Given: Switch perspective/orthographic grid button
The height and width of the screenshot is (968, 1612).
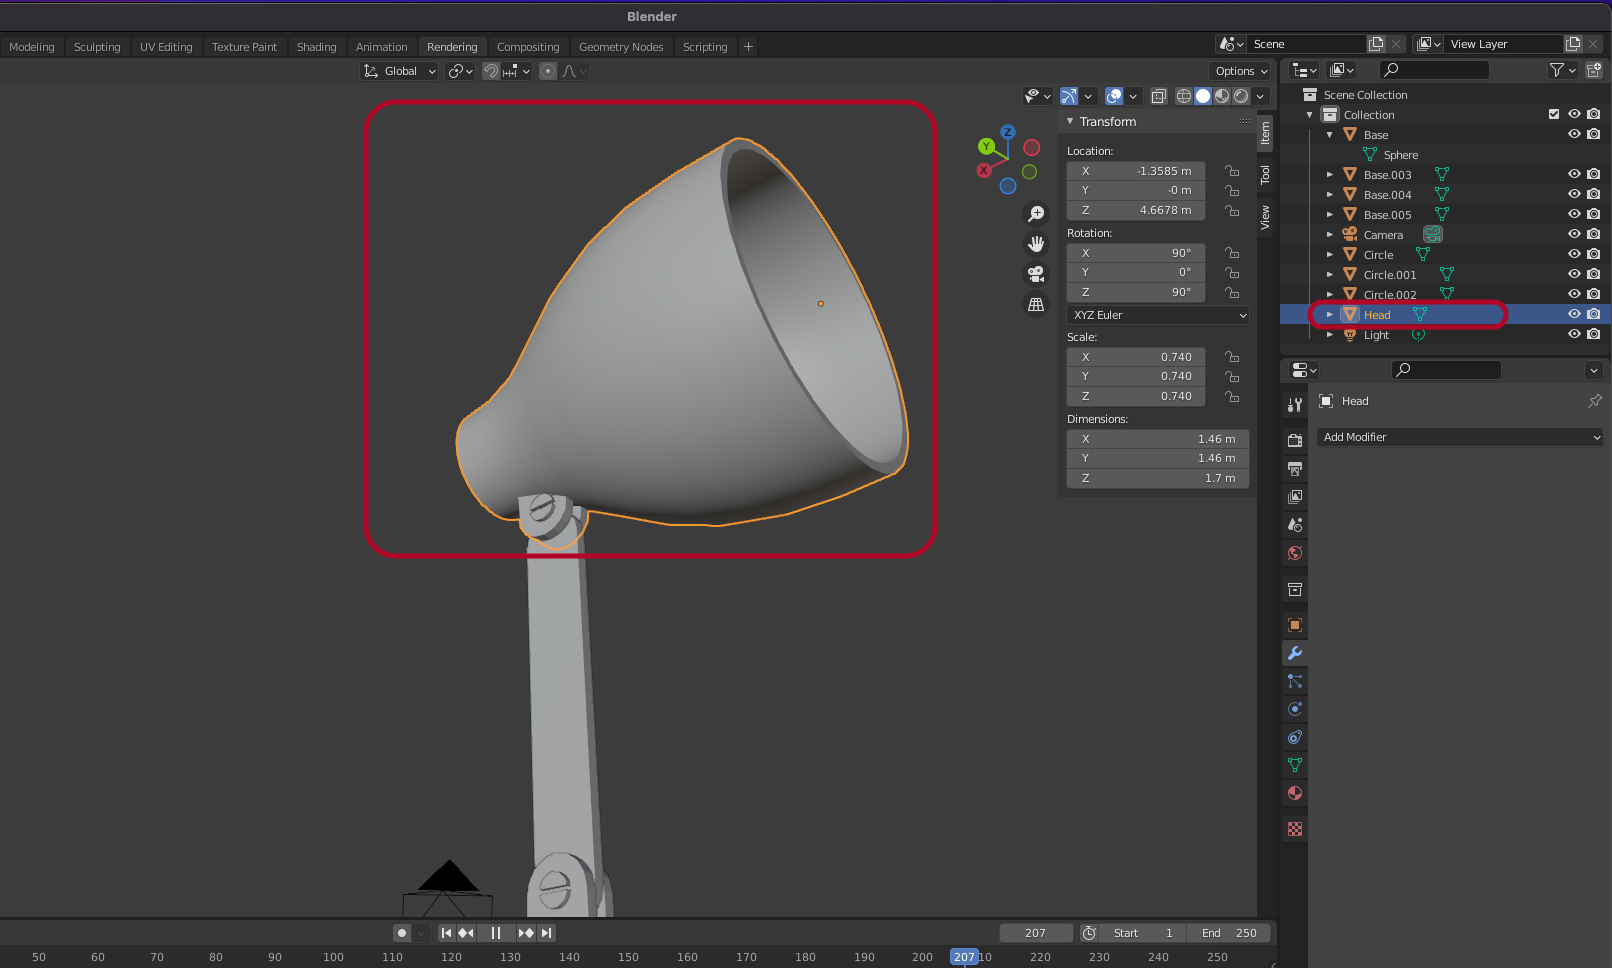Looking at the screenshot, I should (1036, 304).
